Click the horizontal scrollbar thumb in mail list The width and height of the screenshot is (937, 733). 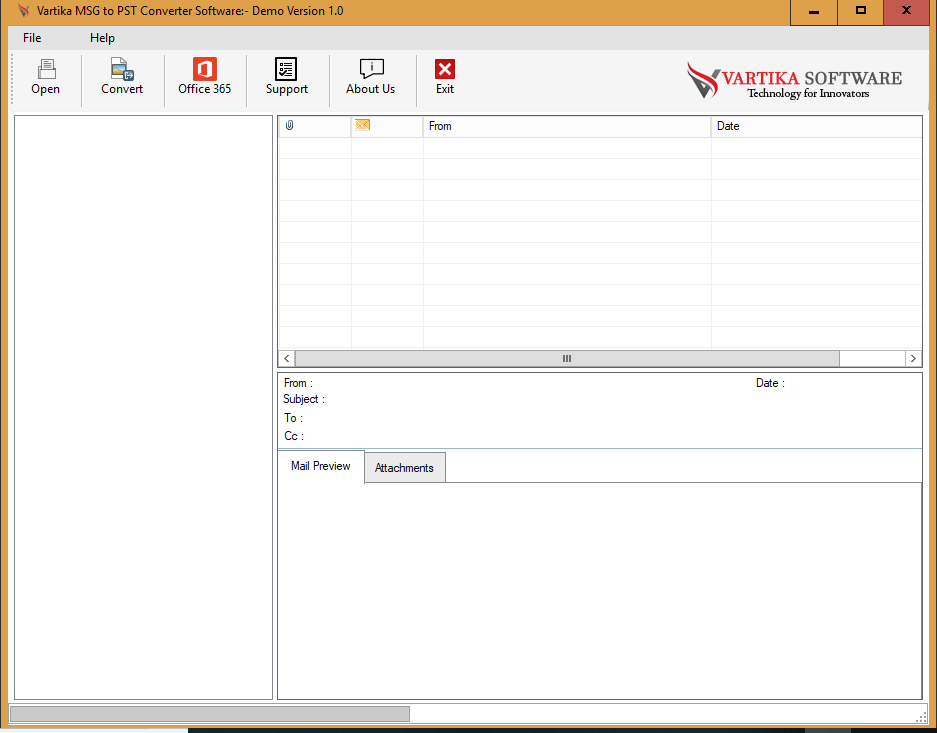point(567,358)
